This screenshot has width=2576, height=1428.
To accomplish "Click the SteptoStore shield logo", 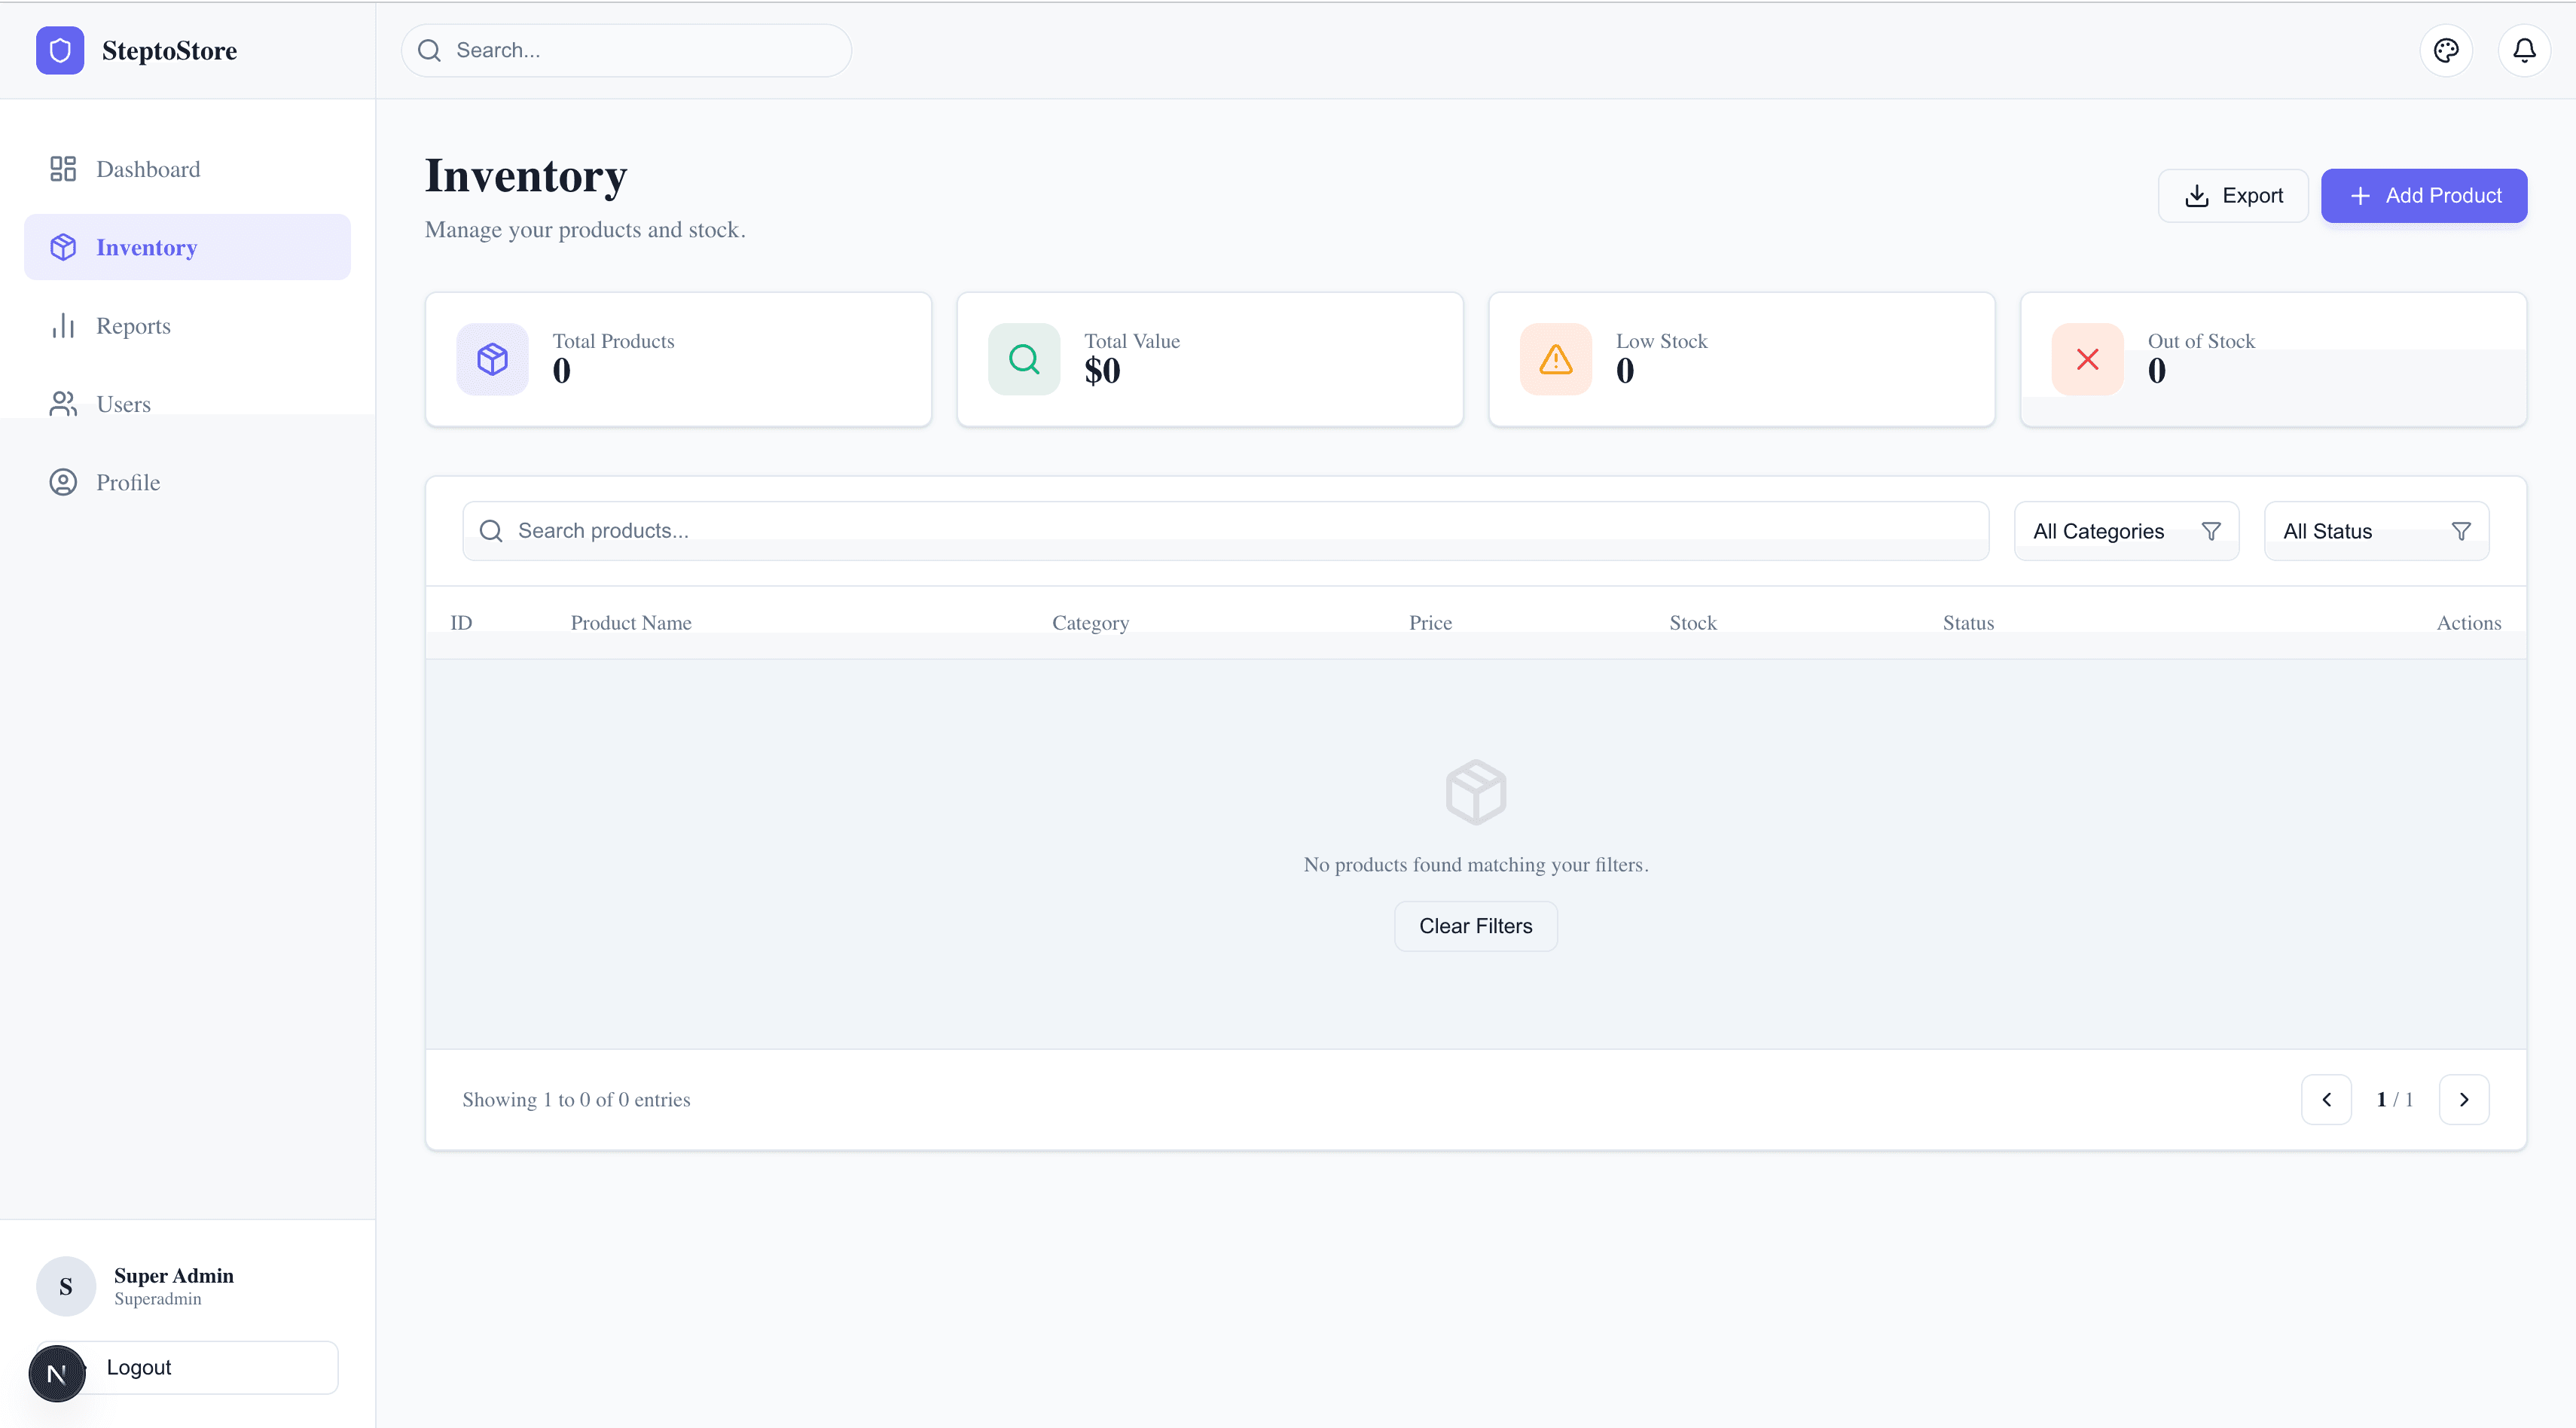I will 60,50.
